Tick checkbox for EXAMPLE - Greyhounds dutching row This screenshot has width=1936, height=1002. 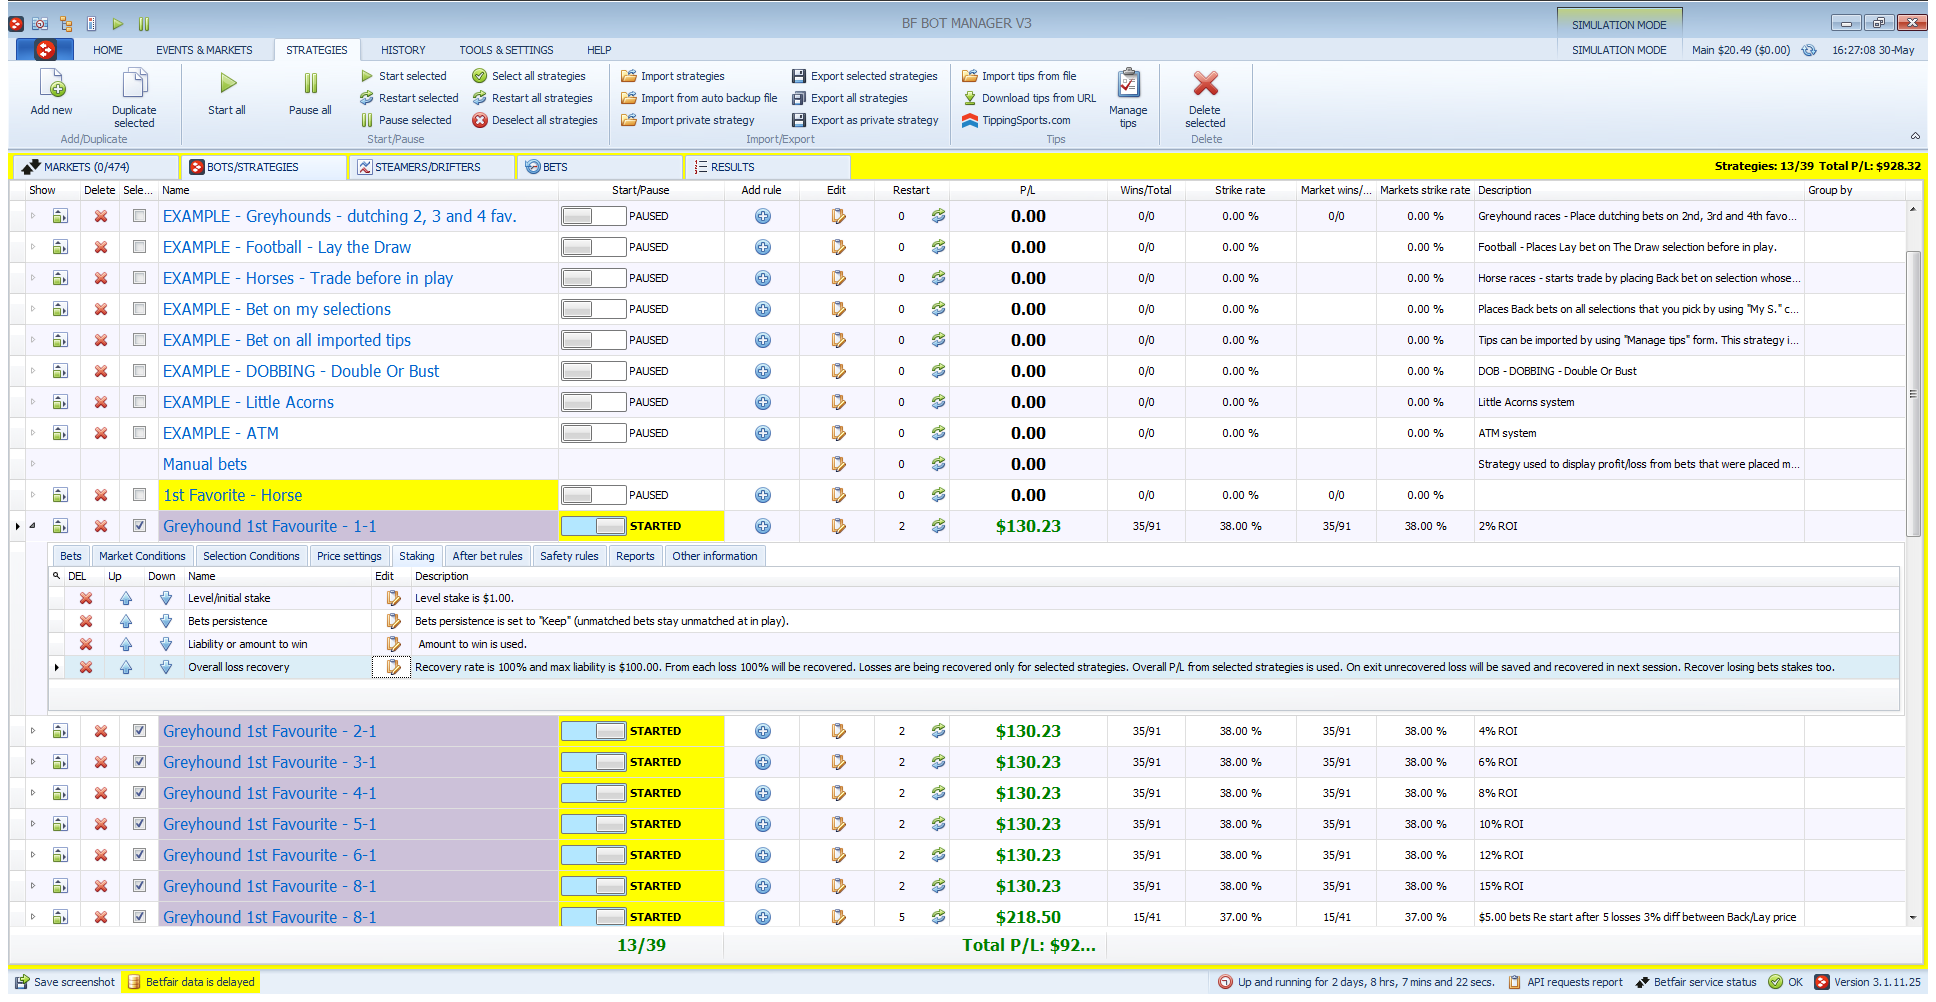click(x=139, y=216)
